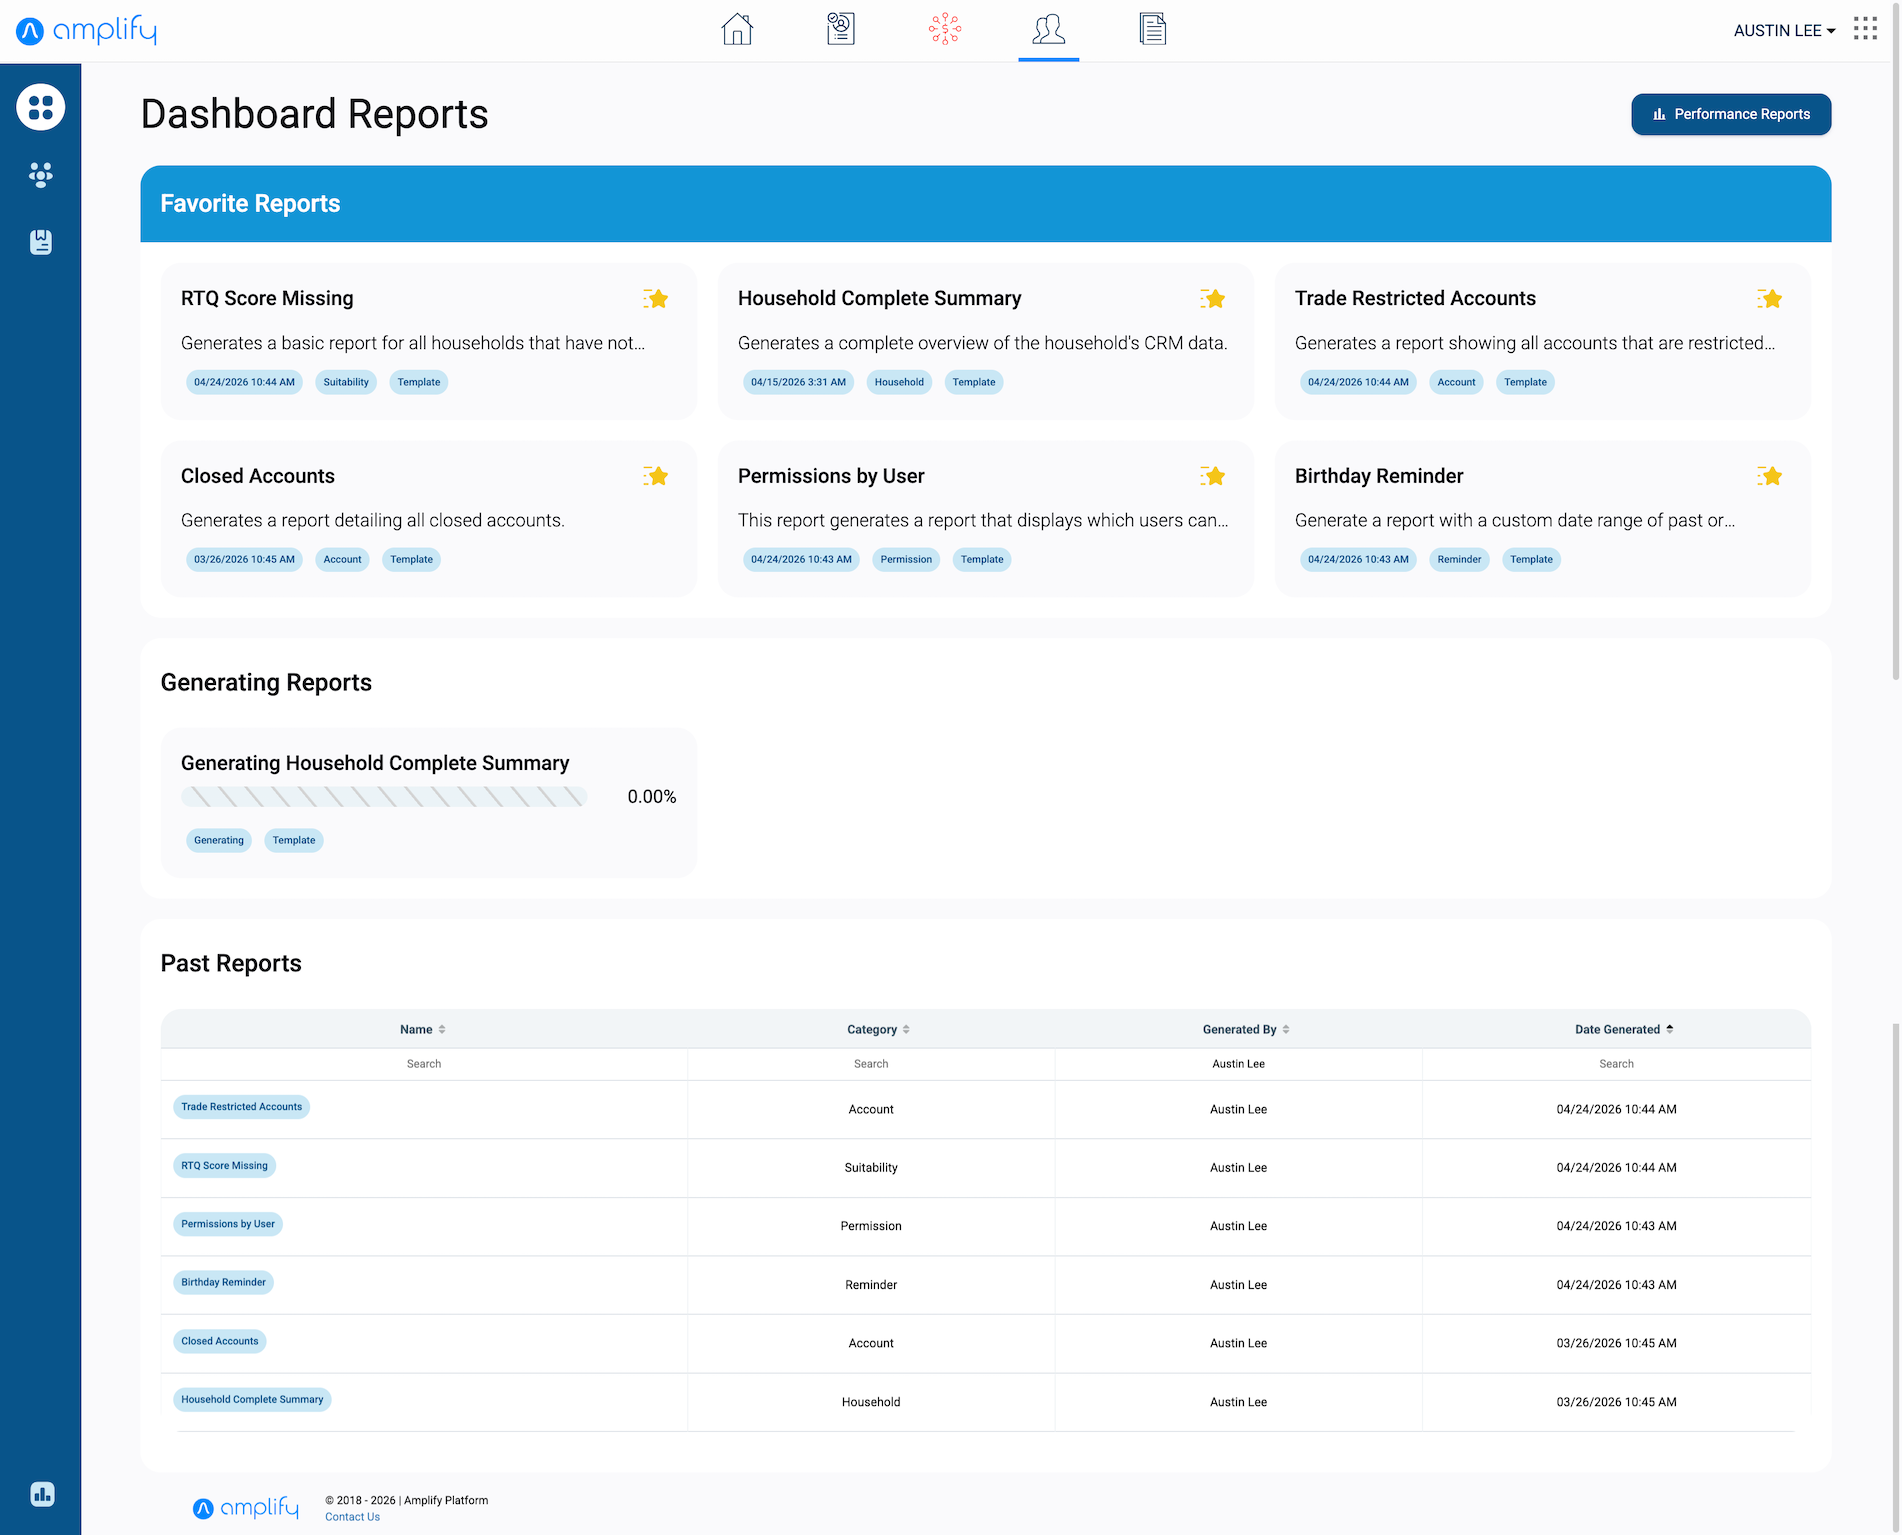
Task: Follow the Contact Us footer link
Action: [x=352, y=1517]
